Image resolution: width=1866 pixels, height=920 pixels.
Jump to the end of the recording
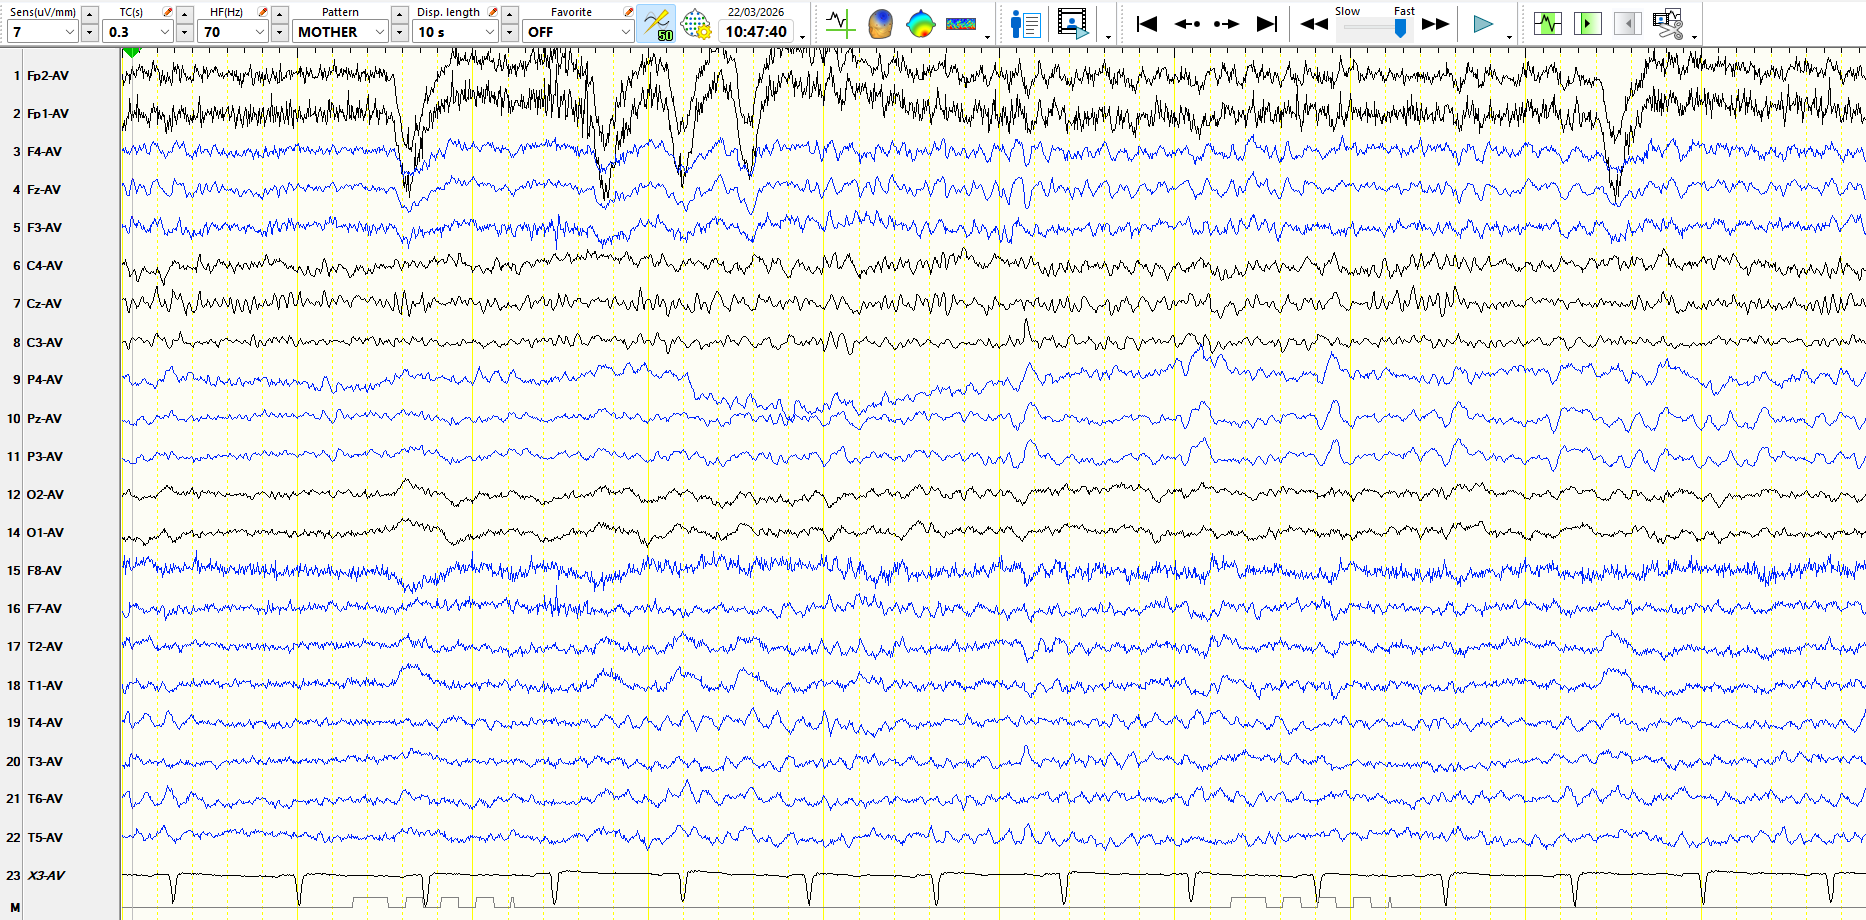coord(1267,23)
